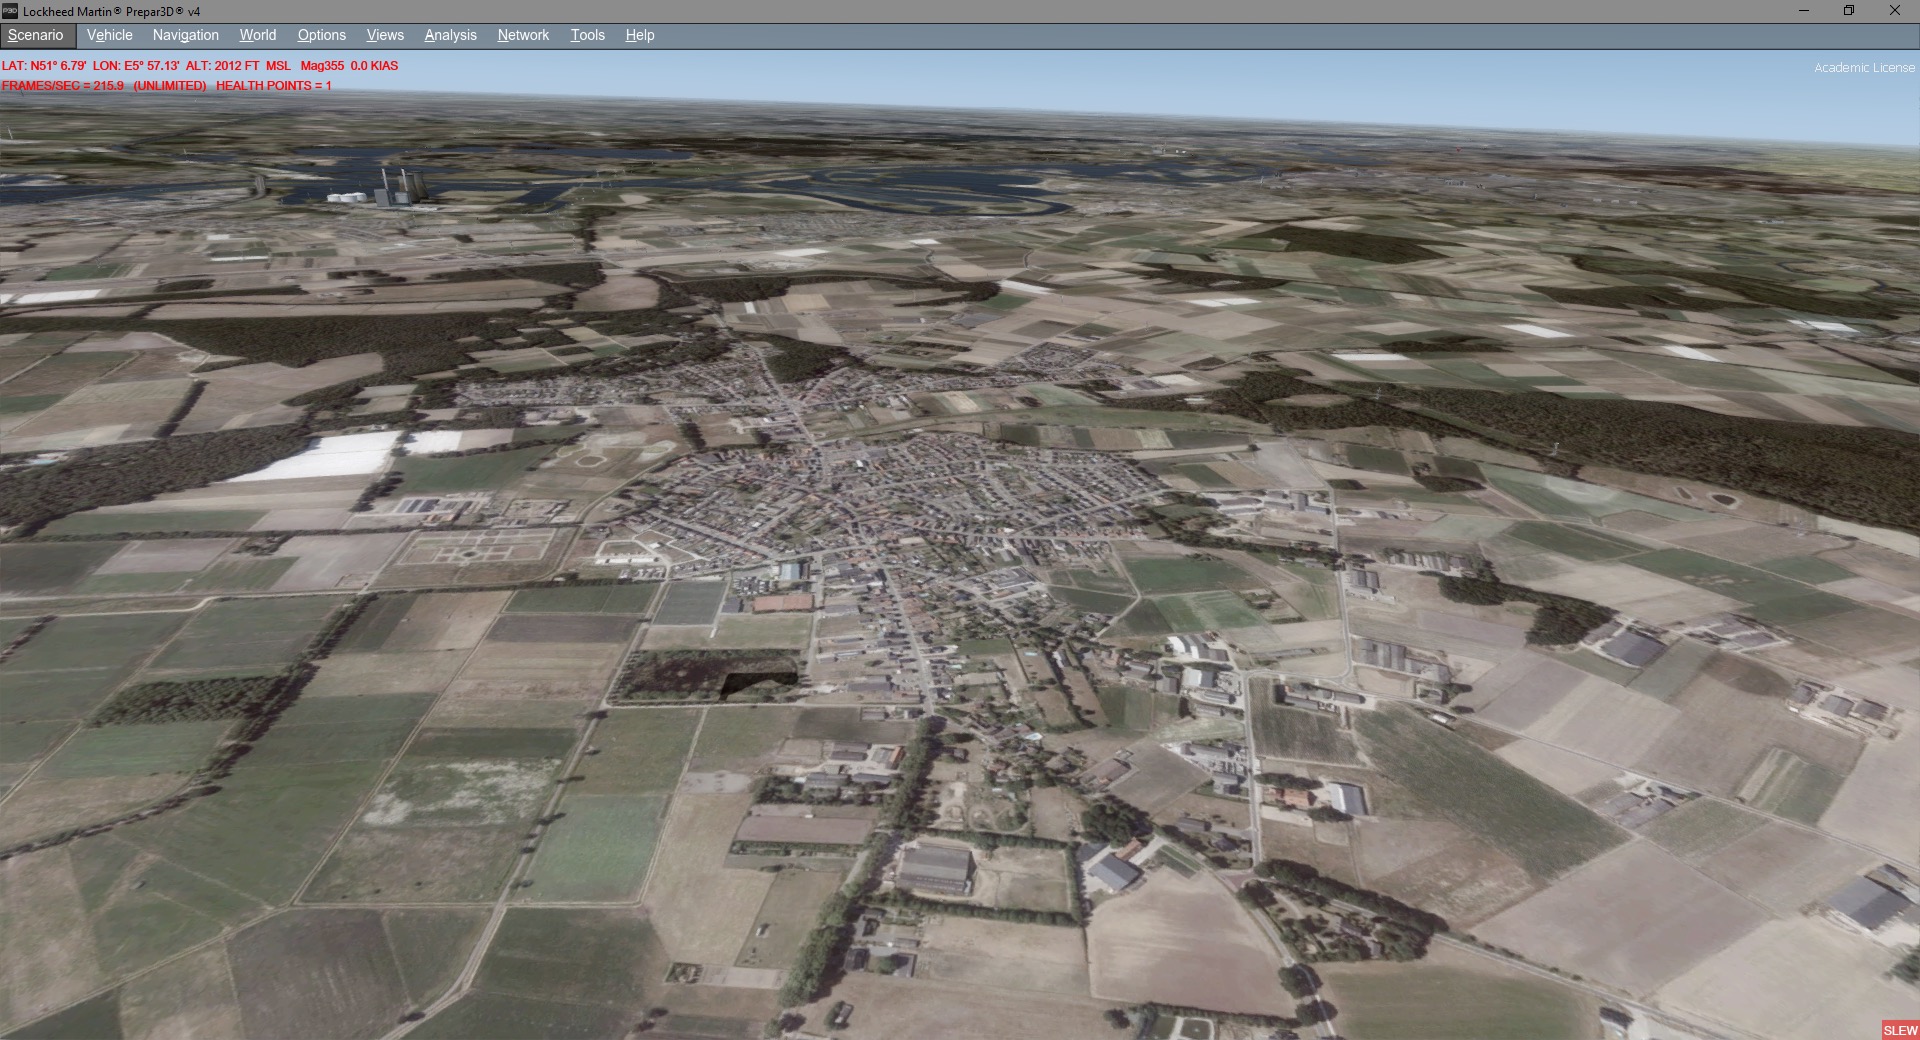
Task: Restore down the Prepar3D window
Action: click(x=1849, y=11)
